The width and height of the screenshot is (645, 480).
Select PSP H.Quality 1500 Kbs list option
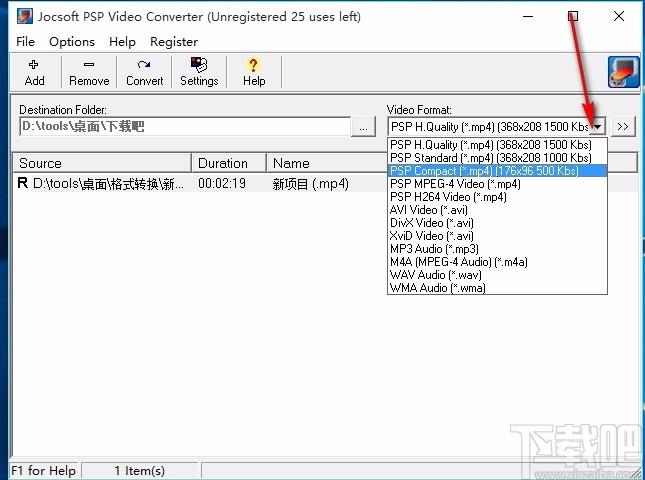(497, 145)
